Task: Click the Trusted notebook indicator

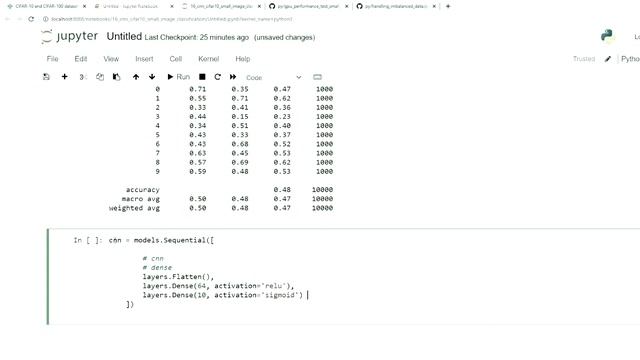Action: [x=584, y=59]
